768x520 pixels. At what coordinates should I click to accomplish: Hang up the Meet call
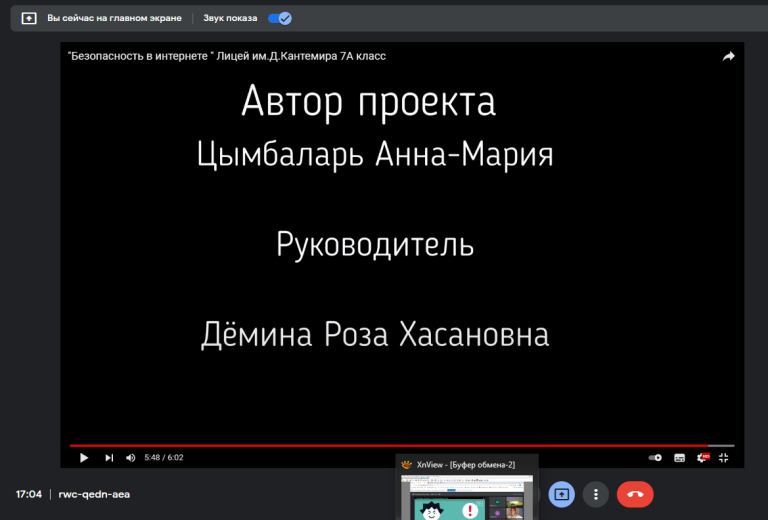click(x=635, y=495)
